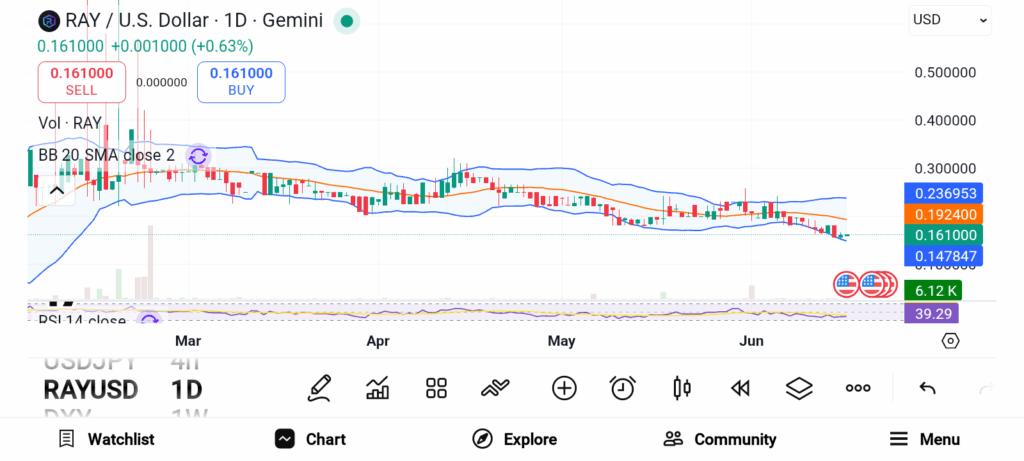Open the object tree layers icon

[x=799, y=388]
